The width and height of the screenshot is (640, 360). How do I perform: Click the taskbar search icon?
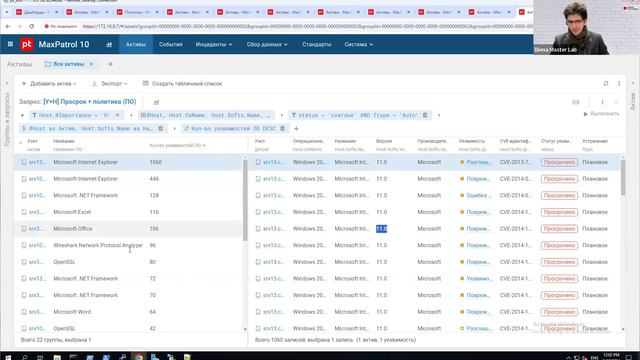pyautogui.click(x=24, y=357)
